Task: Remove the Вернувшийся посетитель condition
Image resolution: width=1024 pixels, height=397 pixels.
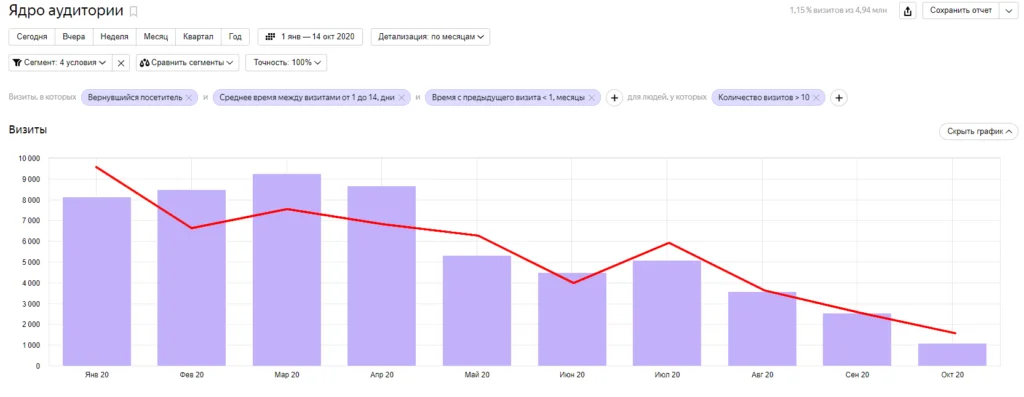Action: pos(189,98)
